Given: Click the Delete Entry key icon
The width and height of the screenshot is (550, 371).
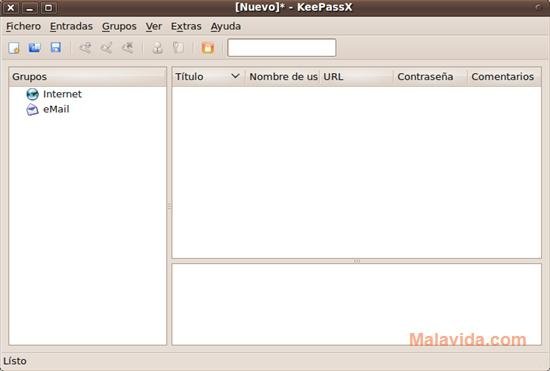Looking at the screenshot, I should click(128, 48).
